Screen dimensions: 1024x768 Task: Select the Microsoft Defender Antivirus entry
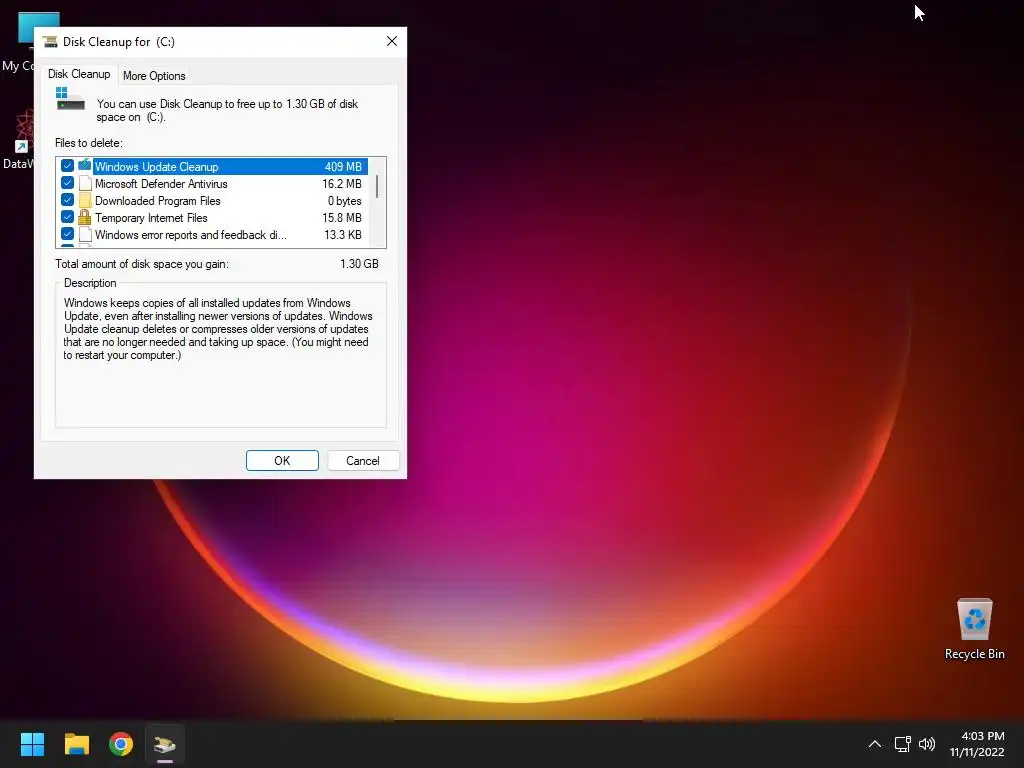212,184
